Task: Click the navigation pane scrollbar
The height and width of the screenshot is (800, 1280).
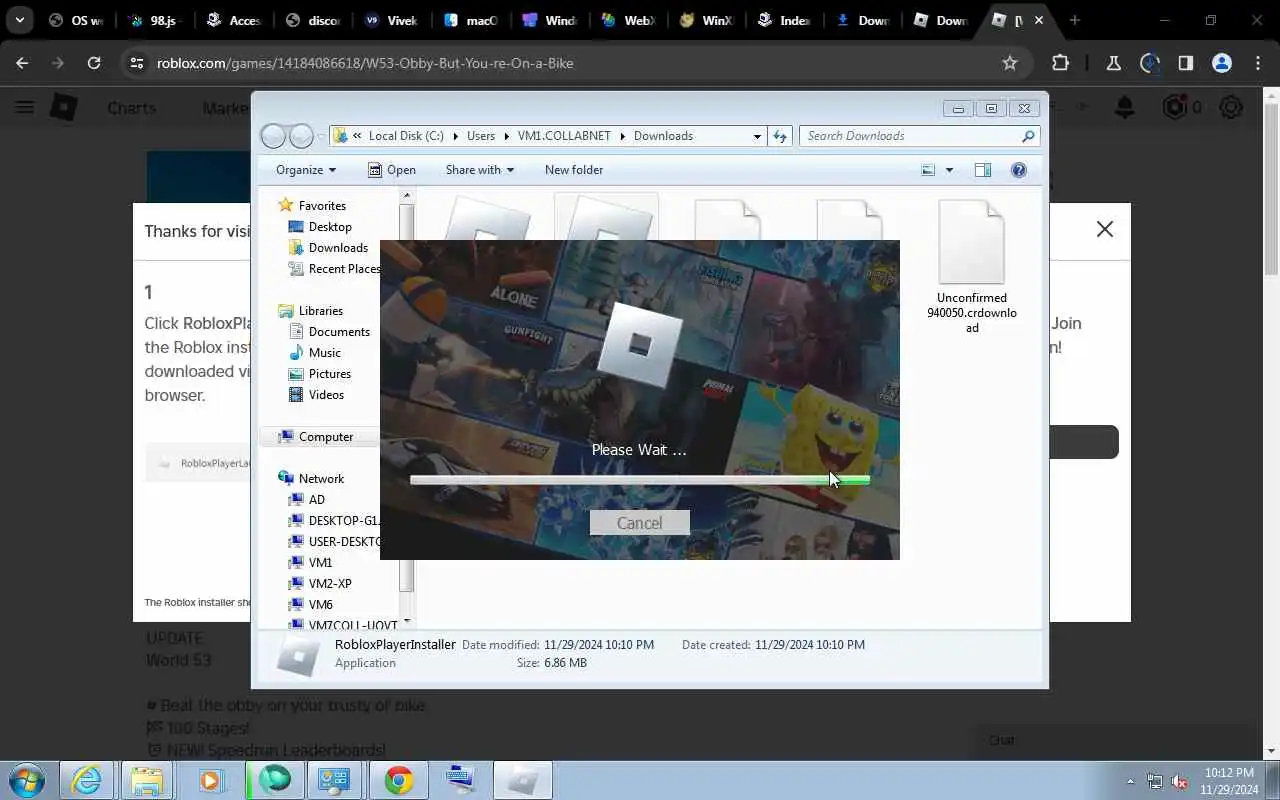Action: click(x=406, y=400)
